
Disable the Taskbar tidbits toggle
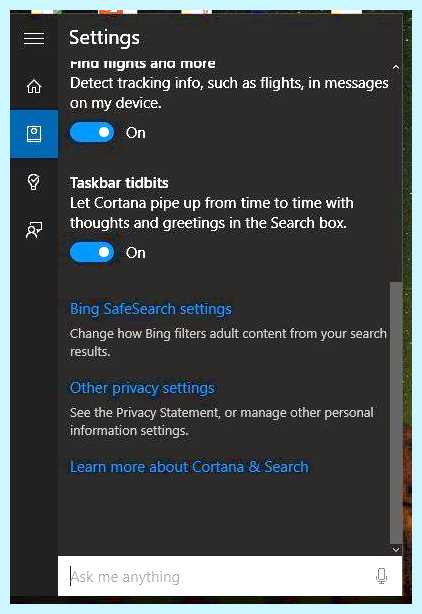[x=92, y=253]
